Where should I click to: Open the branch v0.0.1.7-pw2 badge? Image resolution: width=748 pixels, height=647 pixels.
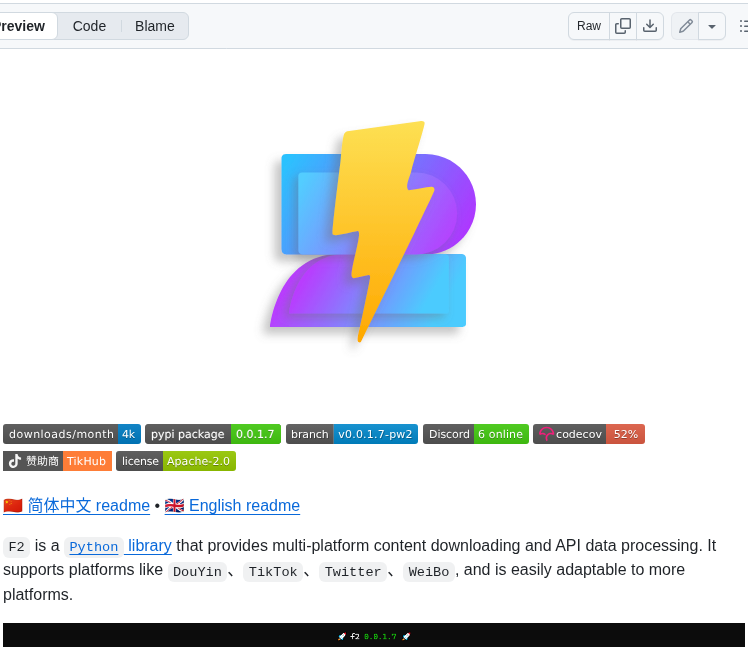pyautogui.click(x=352, y=434)
